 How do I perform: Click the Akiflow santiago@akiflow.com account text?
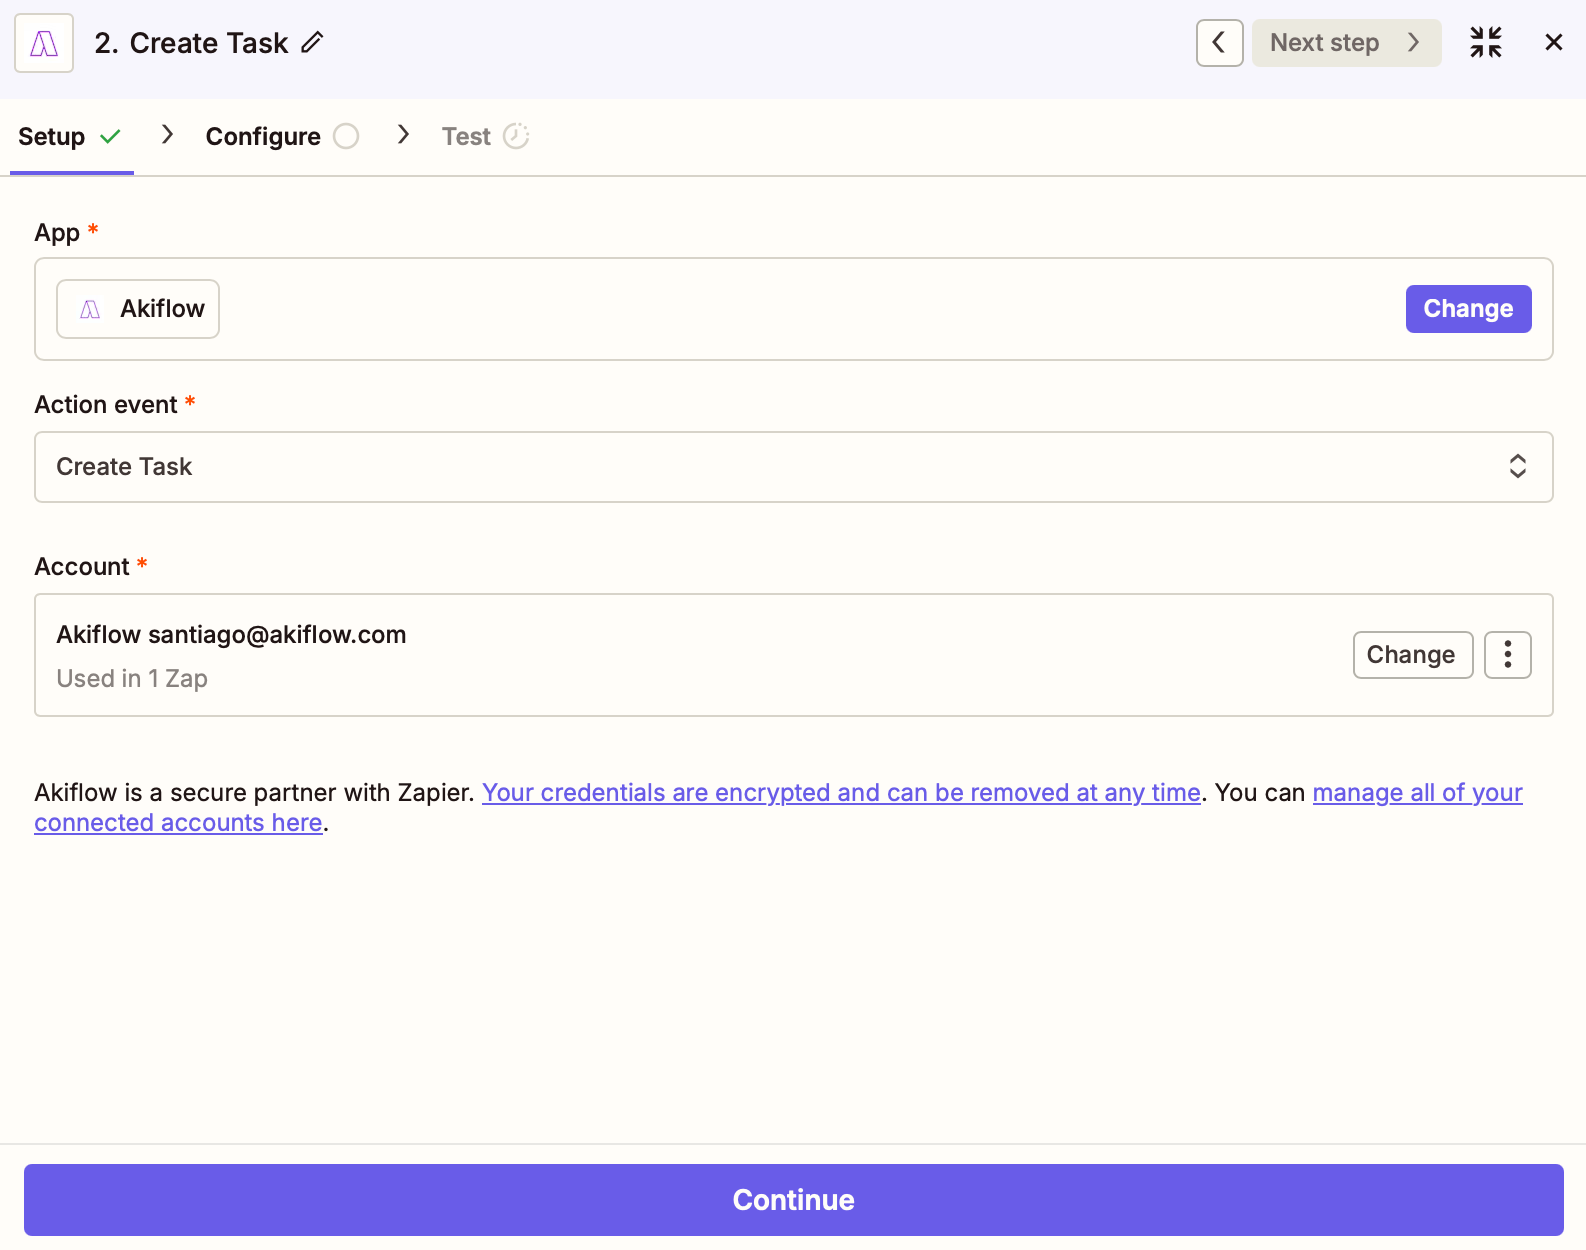coord(231,635)
